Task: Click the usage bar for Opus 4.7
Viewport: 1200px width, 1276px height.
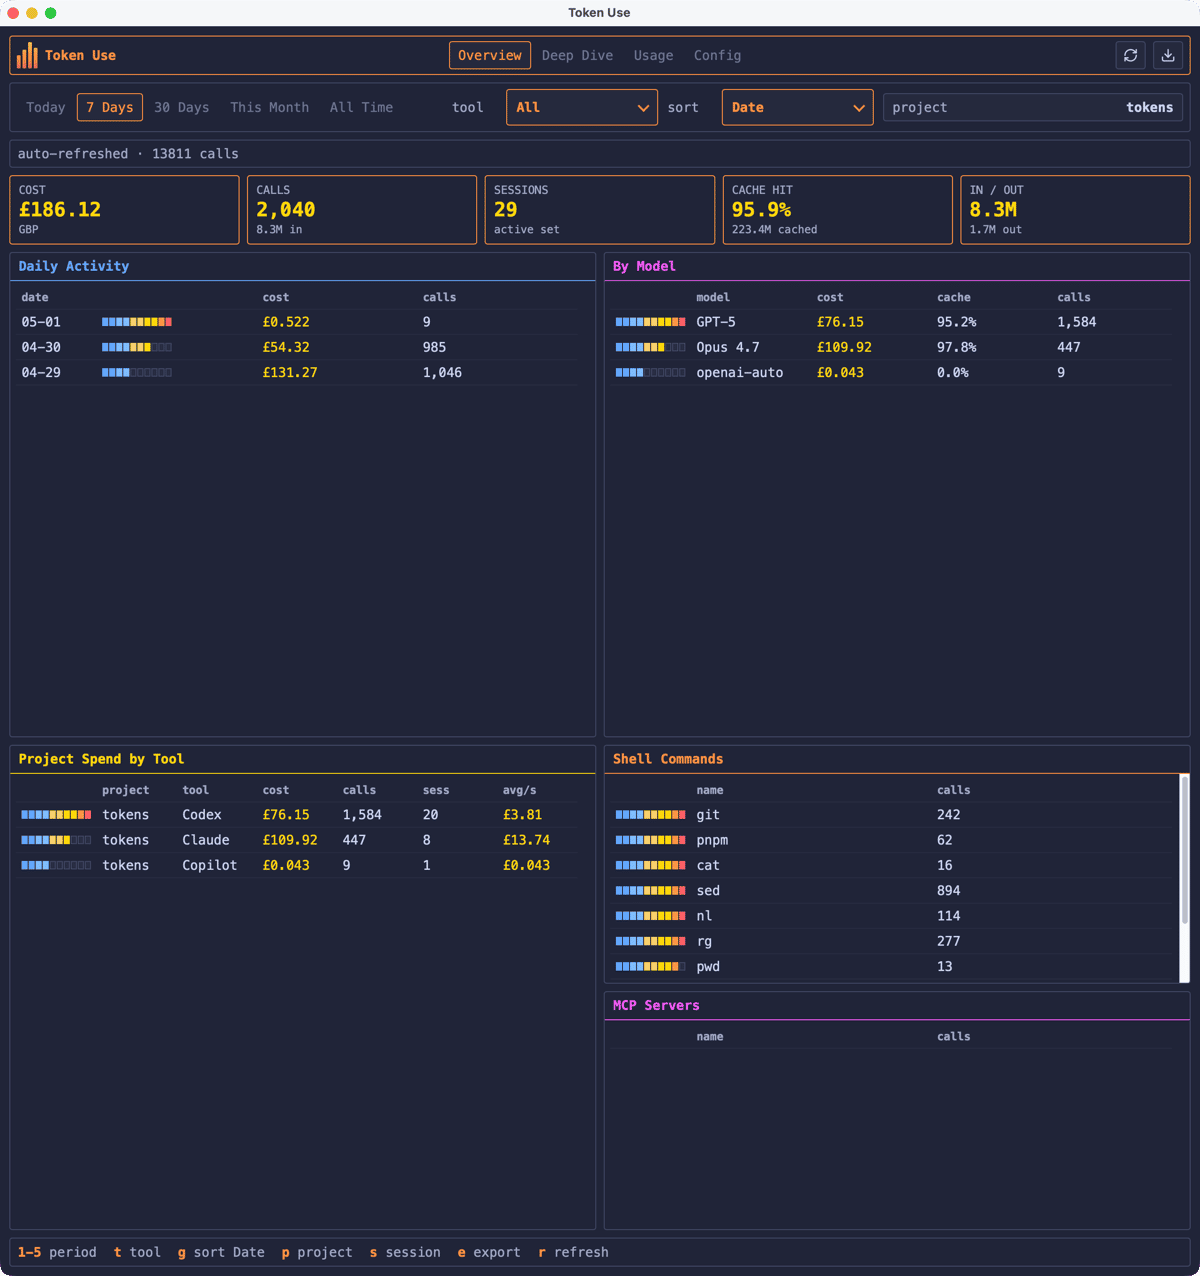Action: 651,347
